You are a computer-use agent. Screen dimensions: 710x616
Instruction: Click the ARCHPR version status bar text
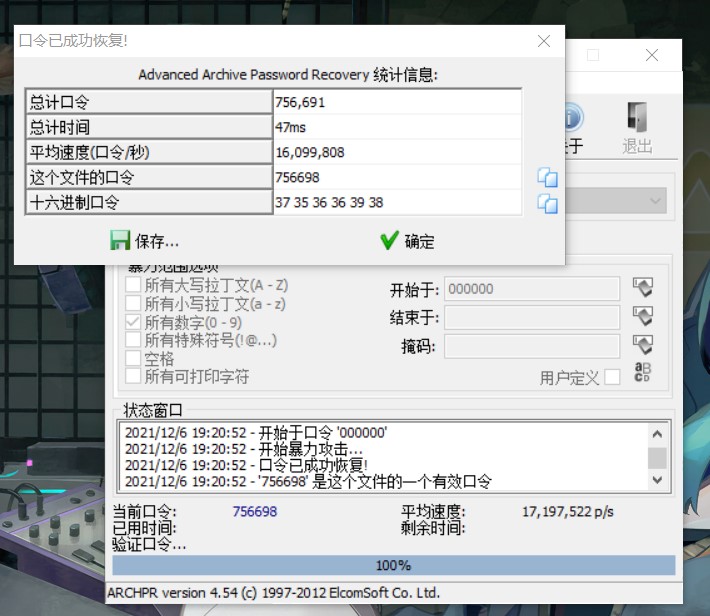273,592
